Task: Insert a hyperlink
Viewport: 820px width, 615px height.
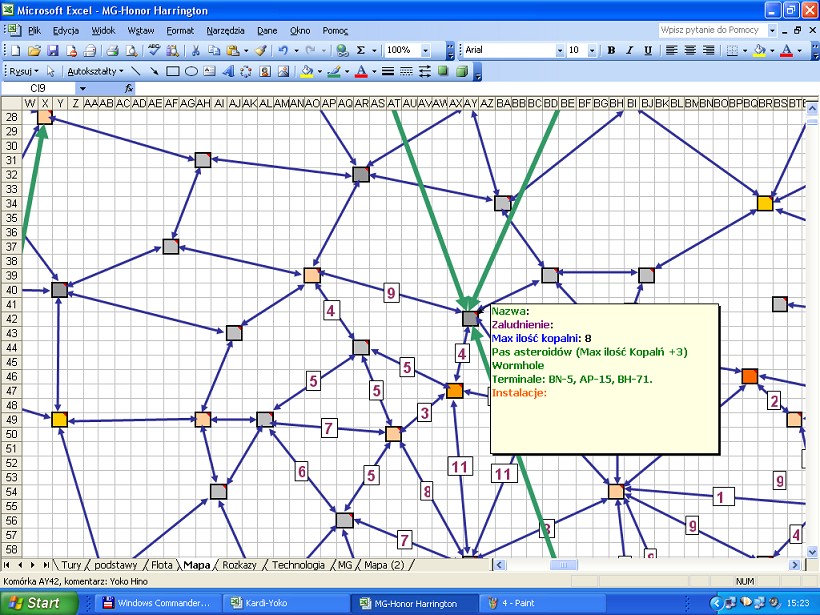Action: (342, 50)
